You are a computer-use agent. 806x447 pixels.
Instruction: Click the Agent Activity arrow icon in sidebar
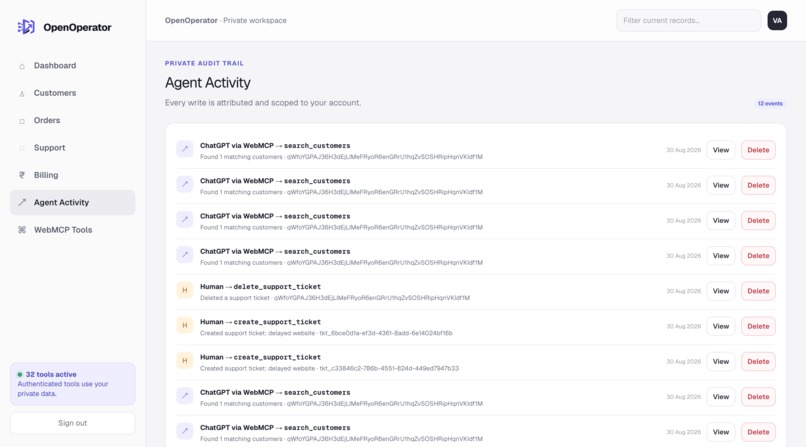point(22,202)
